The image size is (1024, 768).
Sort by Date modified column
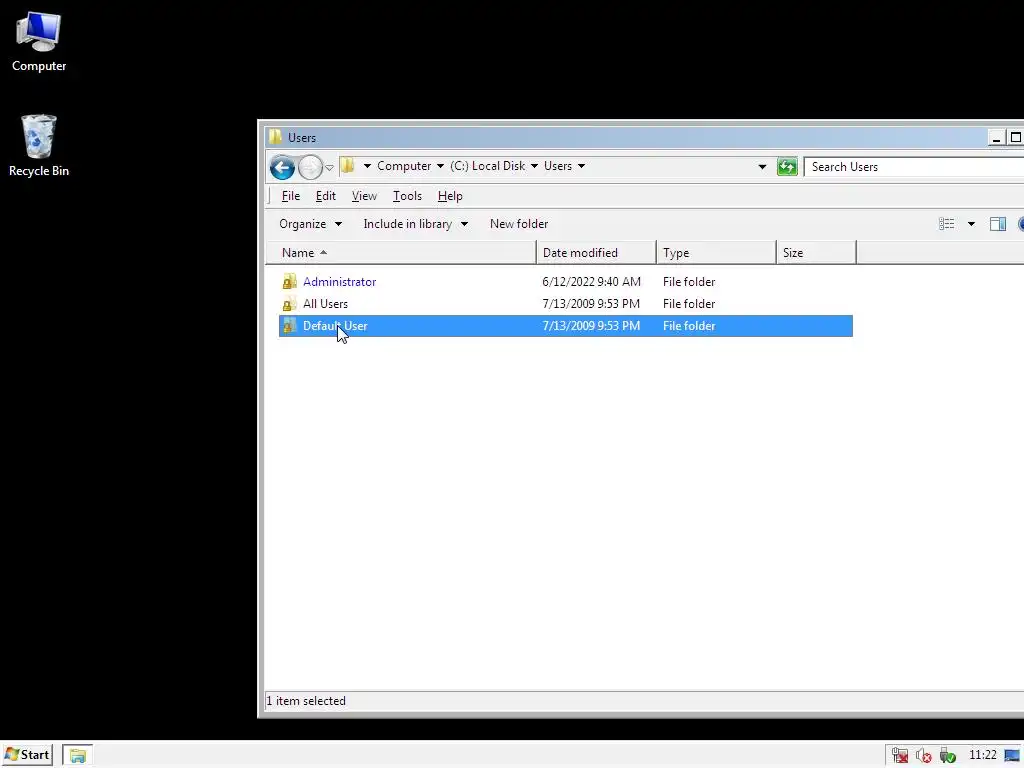point(596,253)
